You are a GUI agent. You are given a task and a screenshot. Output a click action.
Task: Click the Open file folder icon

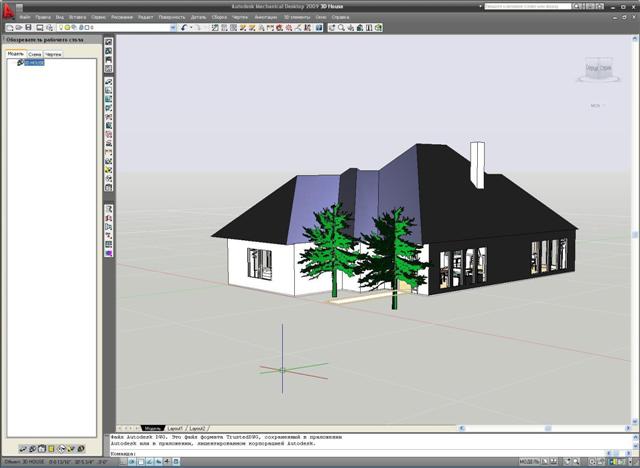pos(19,28)
